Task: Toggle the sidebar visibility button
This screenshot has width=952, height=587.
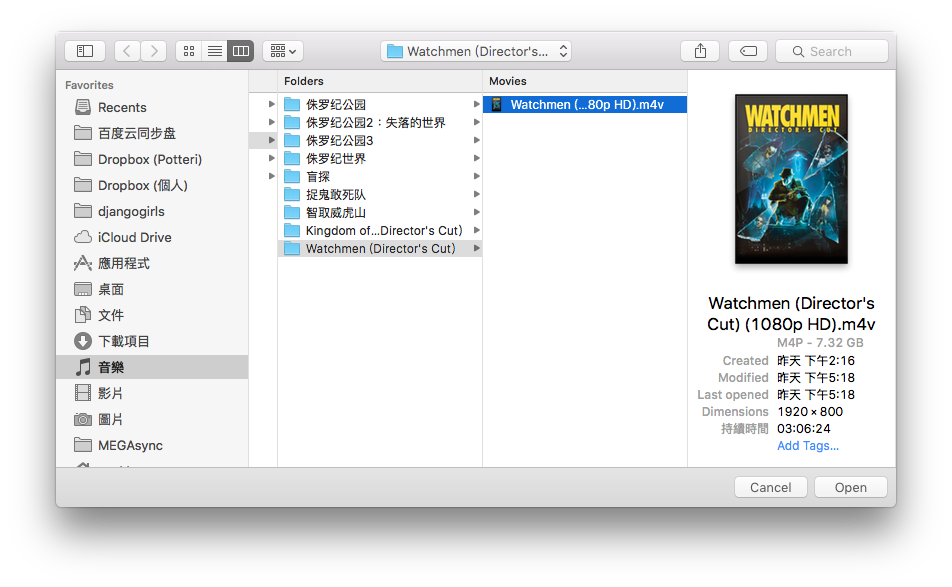Action: [x=85, y=51]
